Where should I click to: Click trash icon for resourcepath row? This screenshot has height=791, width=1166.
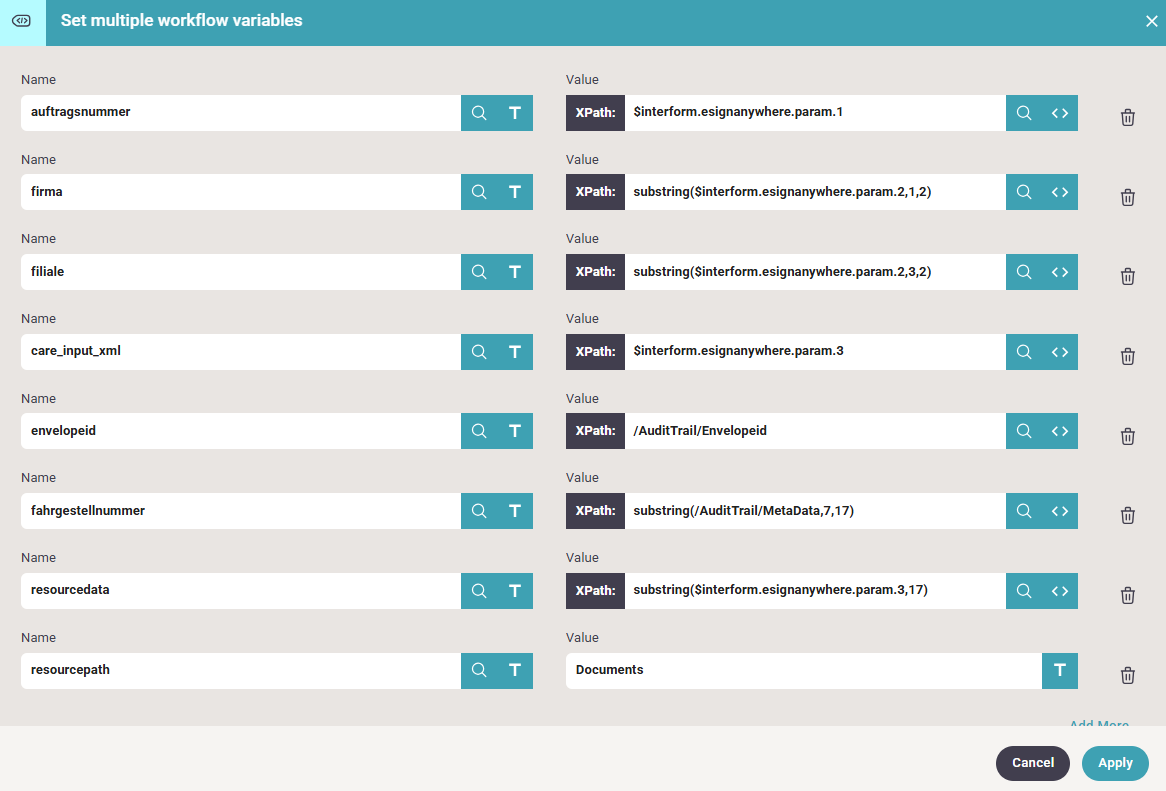point(1127,675)
